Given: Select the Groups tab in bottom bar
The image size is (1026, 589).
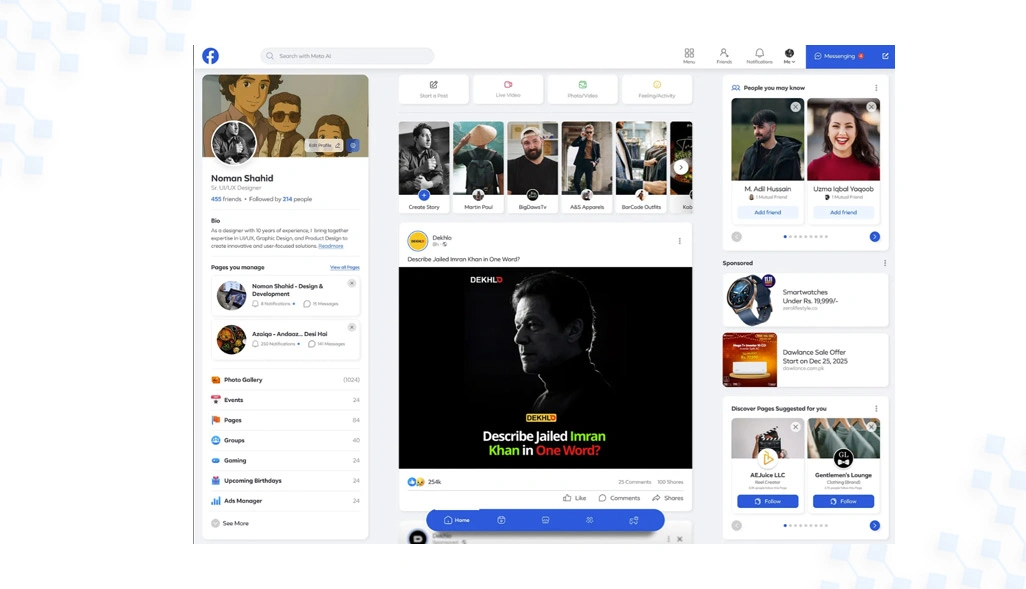Looking at the screenshot, I should pyautogui.click(x=590, y=520).
